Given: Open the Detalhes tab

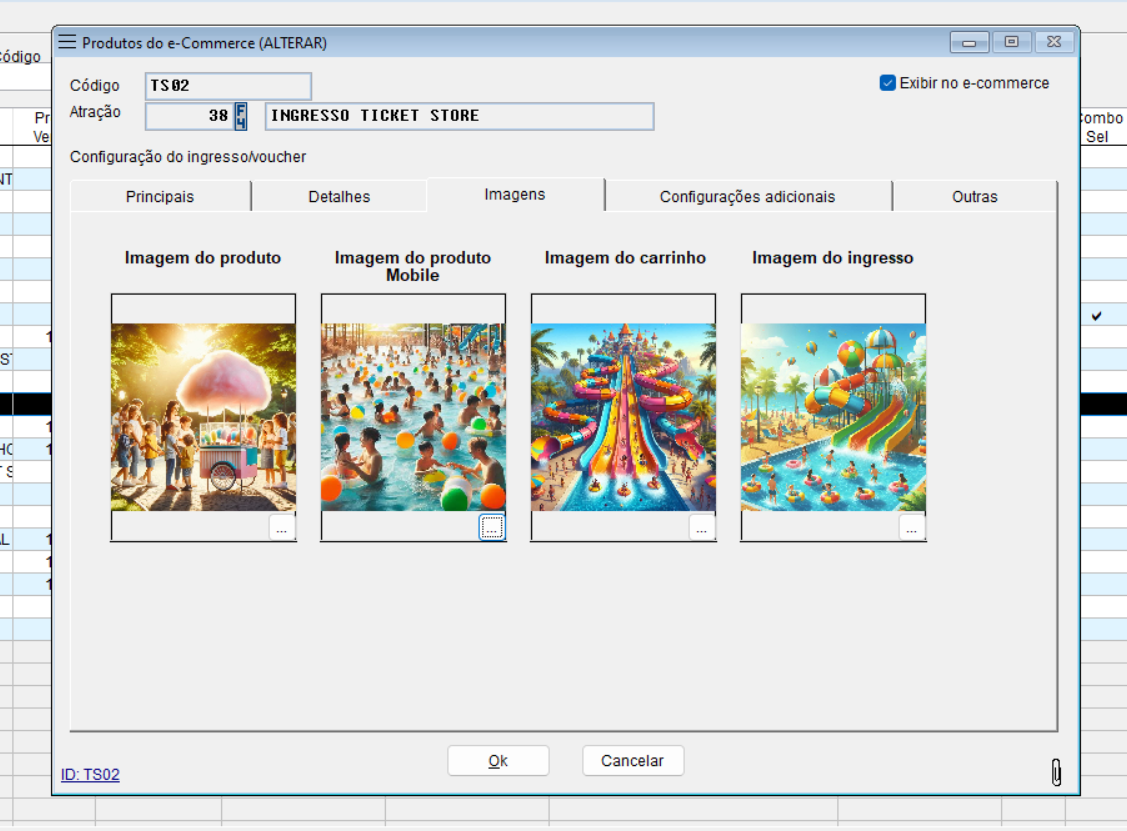Looking at the screenshot, I should pyautogui.click(x=339, y=197).
